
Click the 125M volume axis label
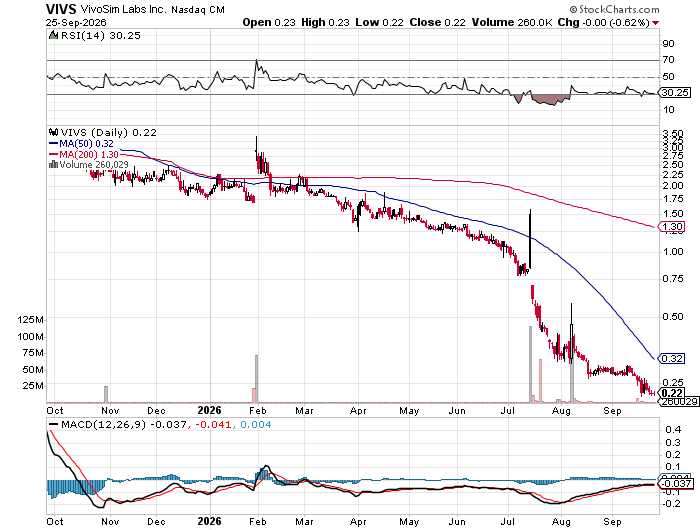click(31, 320)
